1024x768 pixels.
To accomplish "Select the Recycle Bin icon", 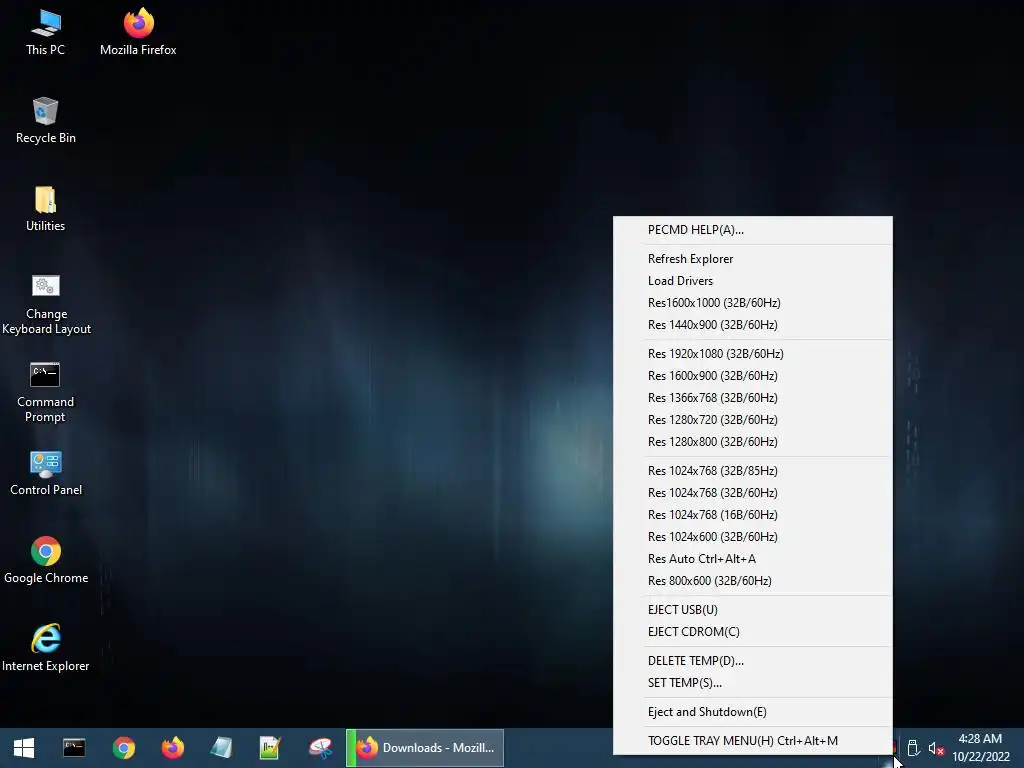I will 46,121.
